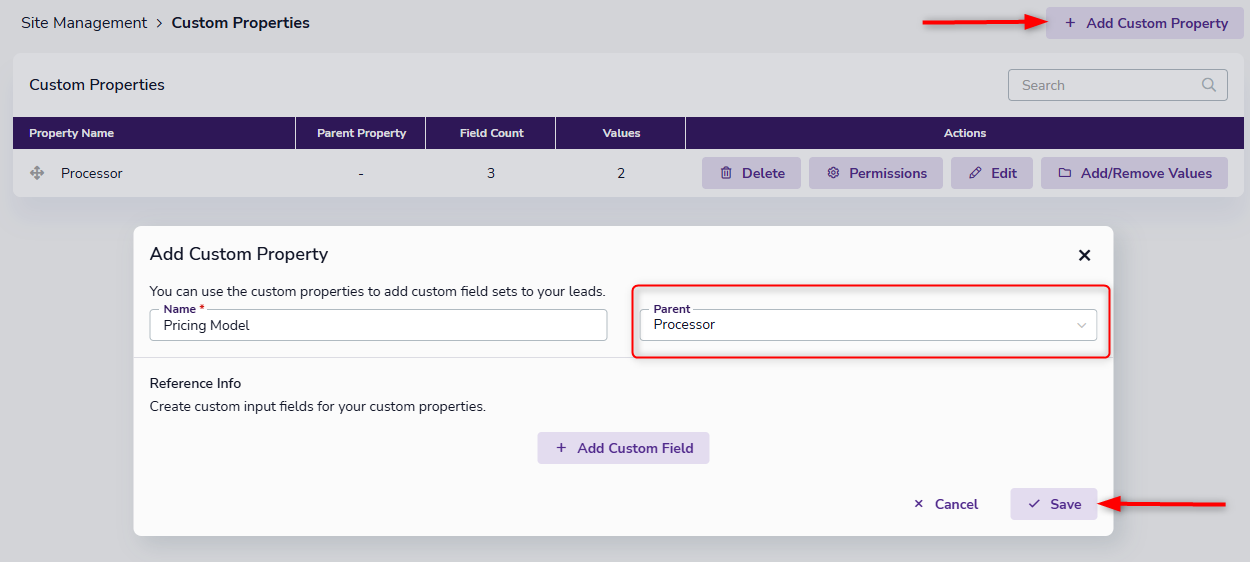Image resolution: width=1250 pixels, height=562 pixels.
Task: Save the Pricing Model custom property
Action: [x=1053, y=504]
